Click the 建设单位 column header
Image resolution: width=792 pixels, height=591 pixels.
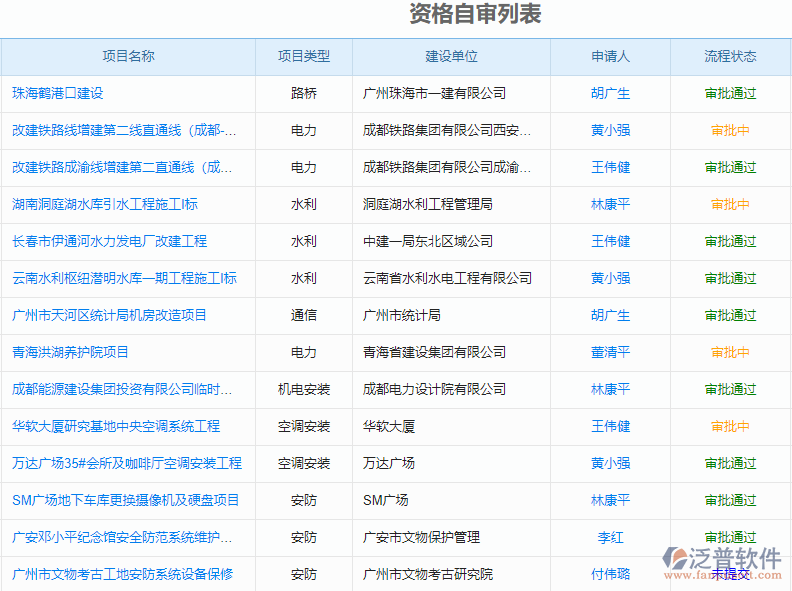(x=451, y=57)
